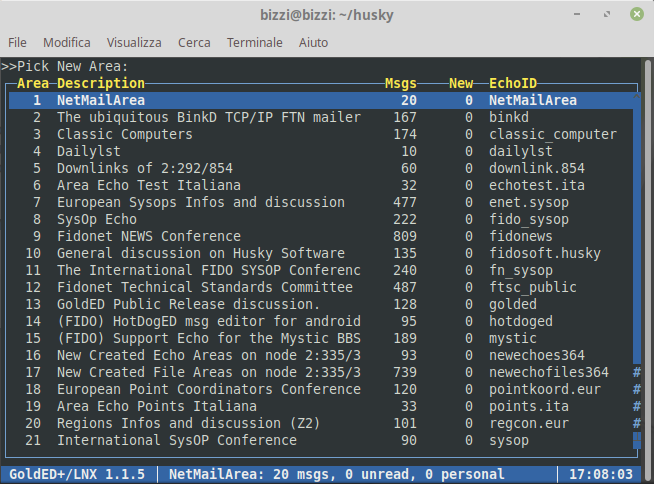Click echo ID echotest.ita
Viewport: 654px width, 484px height.
click(x=537, y=185)
